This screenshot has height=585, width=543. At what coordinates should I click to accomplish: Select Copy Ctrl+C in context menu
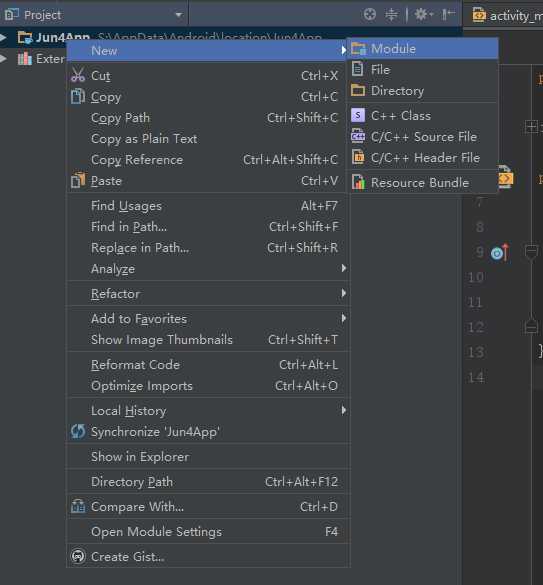(x=207, y=97)
